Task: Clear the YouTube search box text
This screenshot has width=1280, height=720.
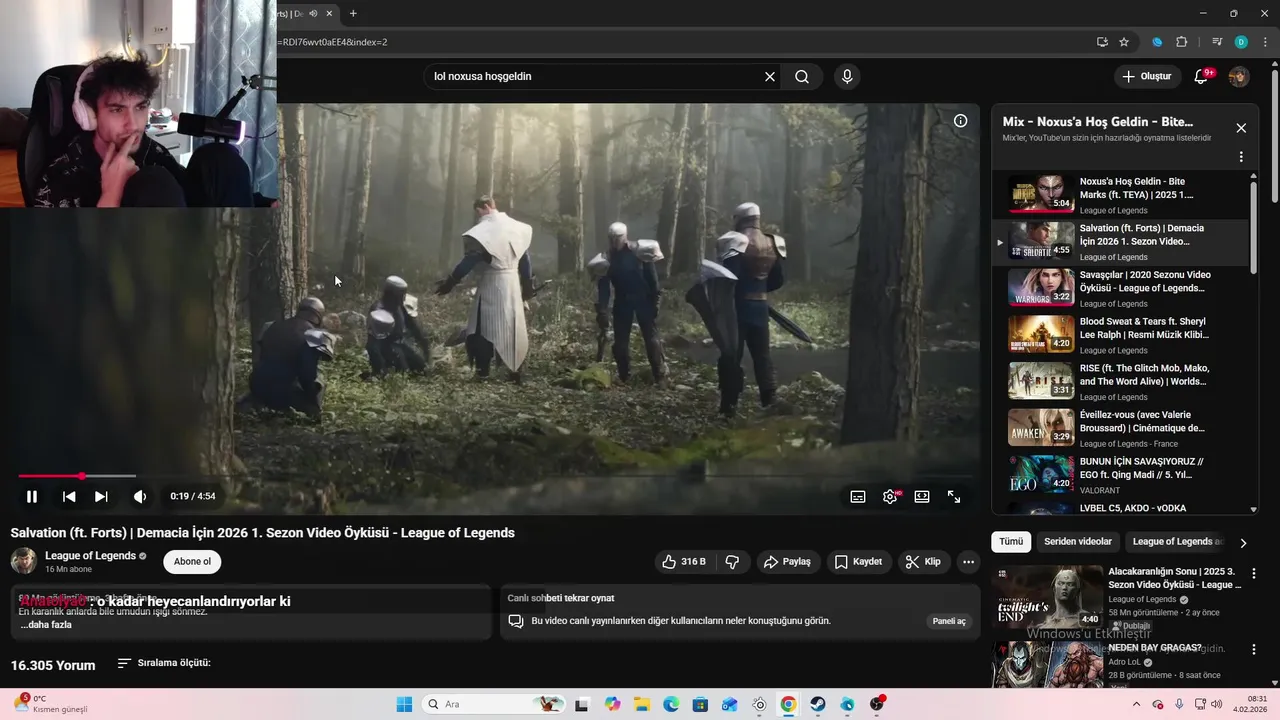Action: point(770,76)
